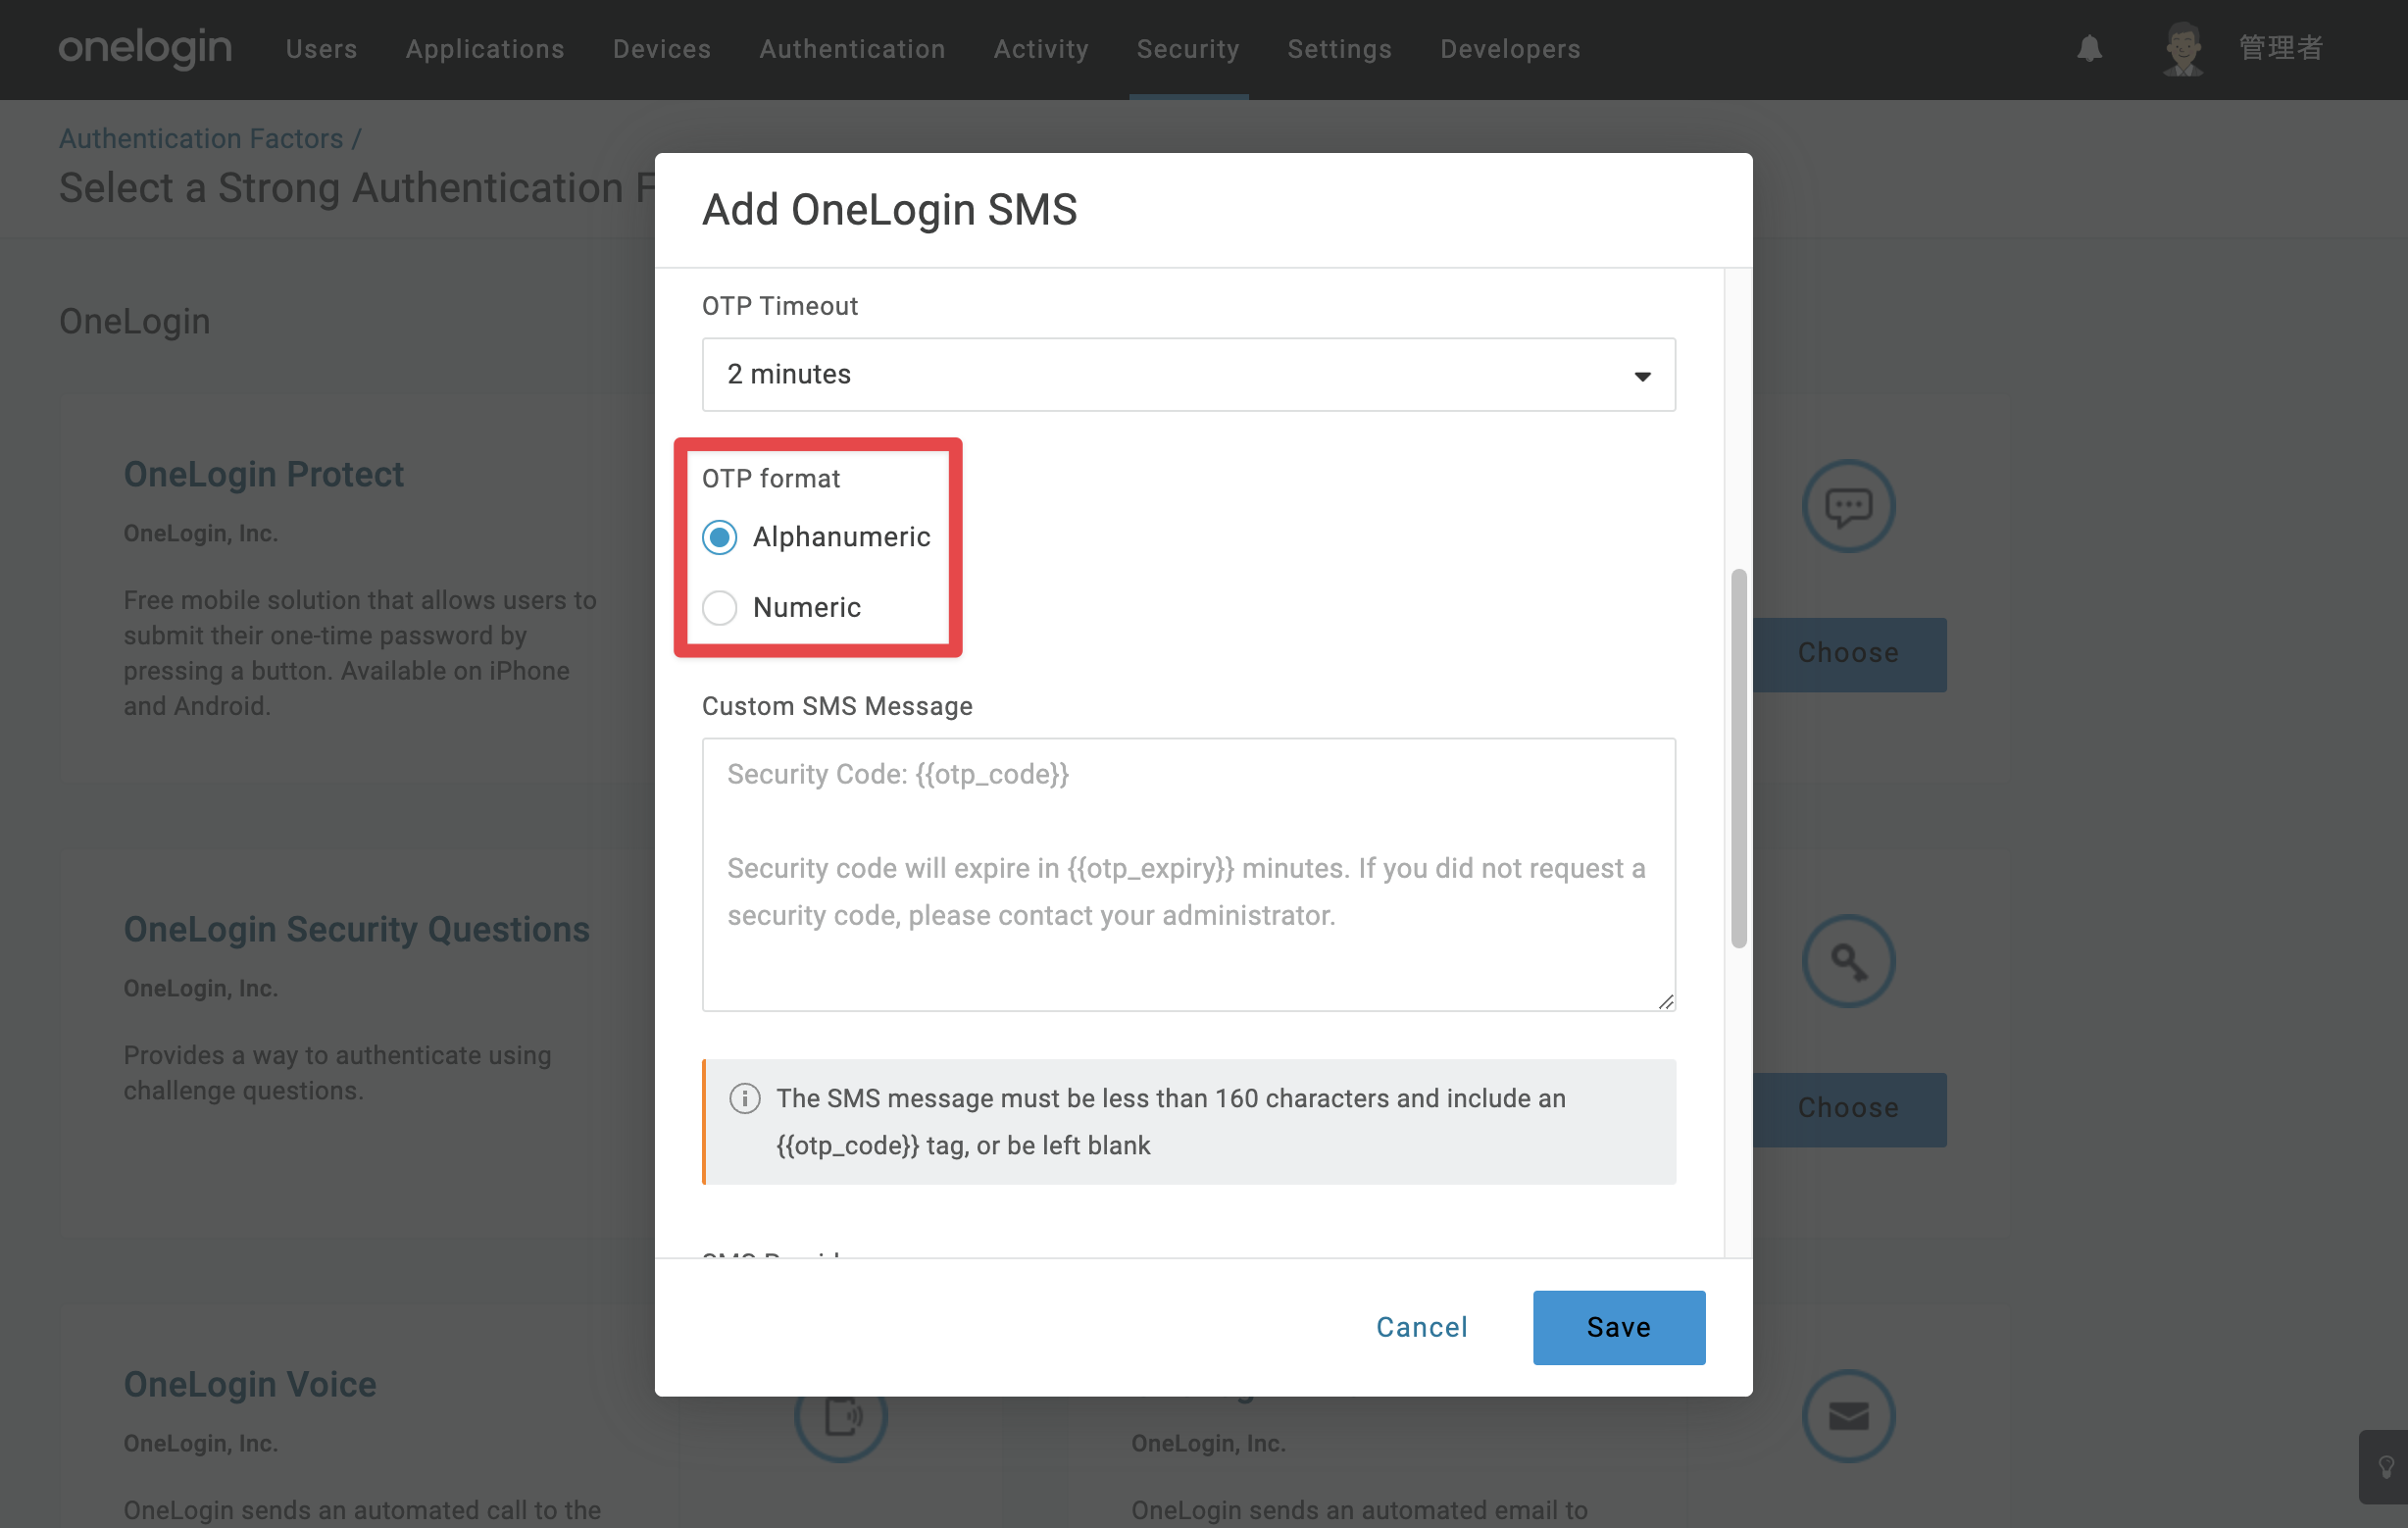Click the info icon in SMS notice
Viewport: 2408px width, 1528px height.
[x=745, y=1098]
